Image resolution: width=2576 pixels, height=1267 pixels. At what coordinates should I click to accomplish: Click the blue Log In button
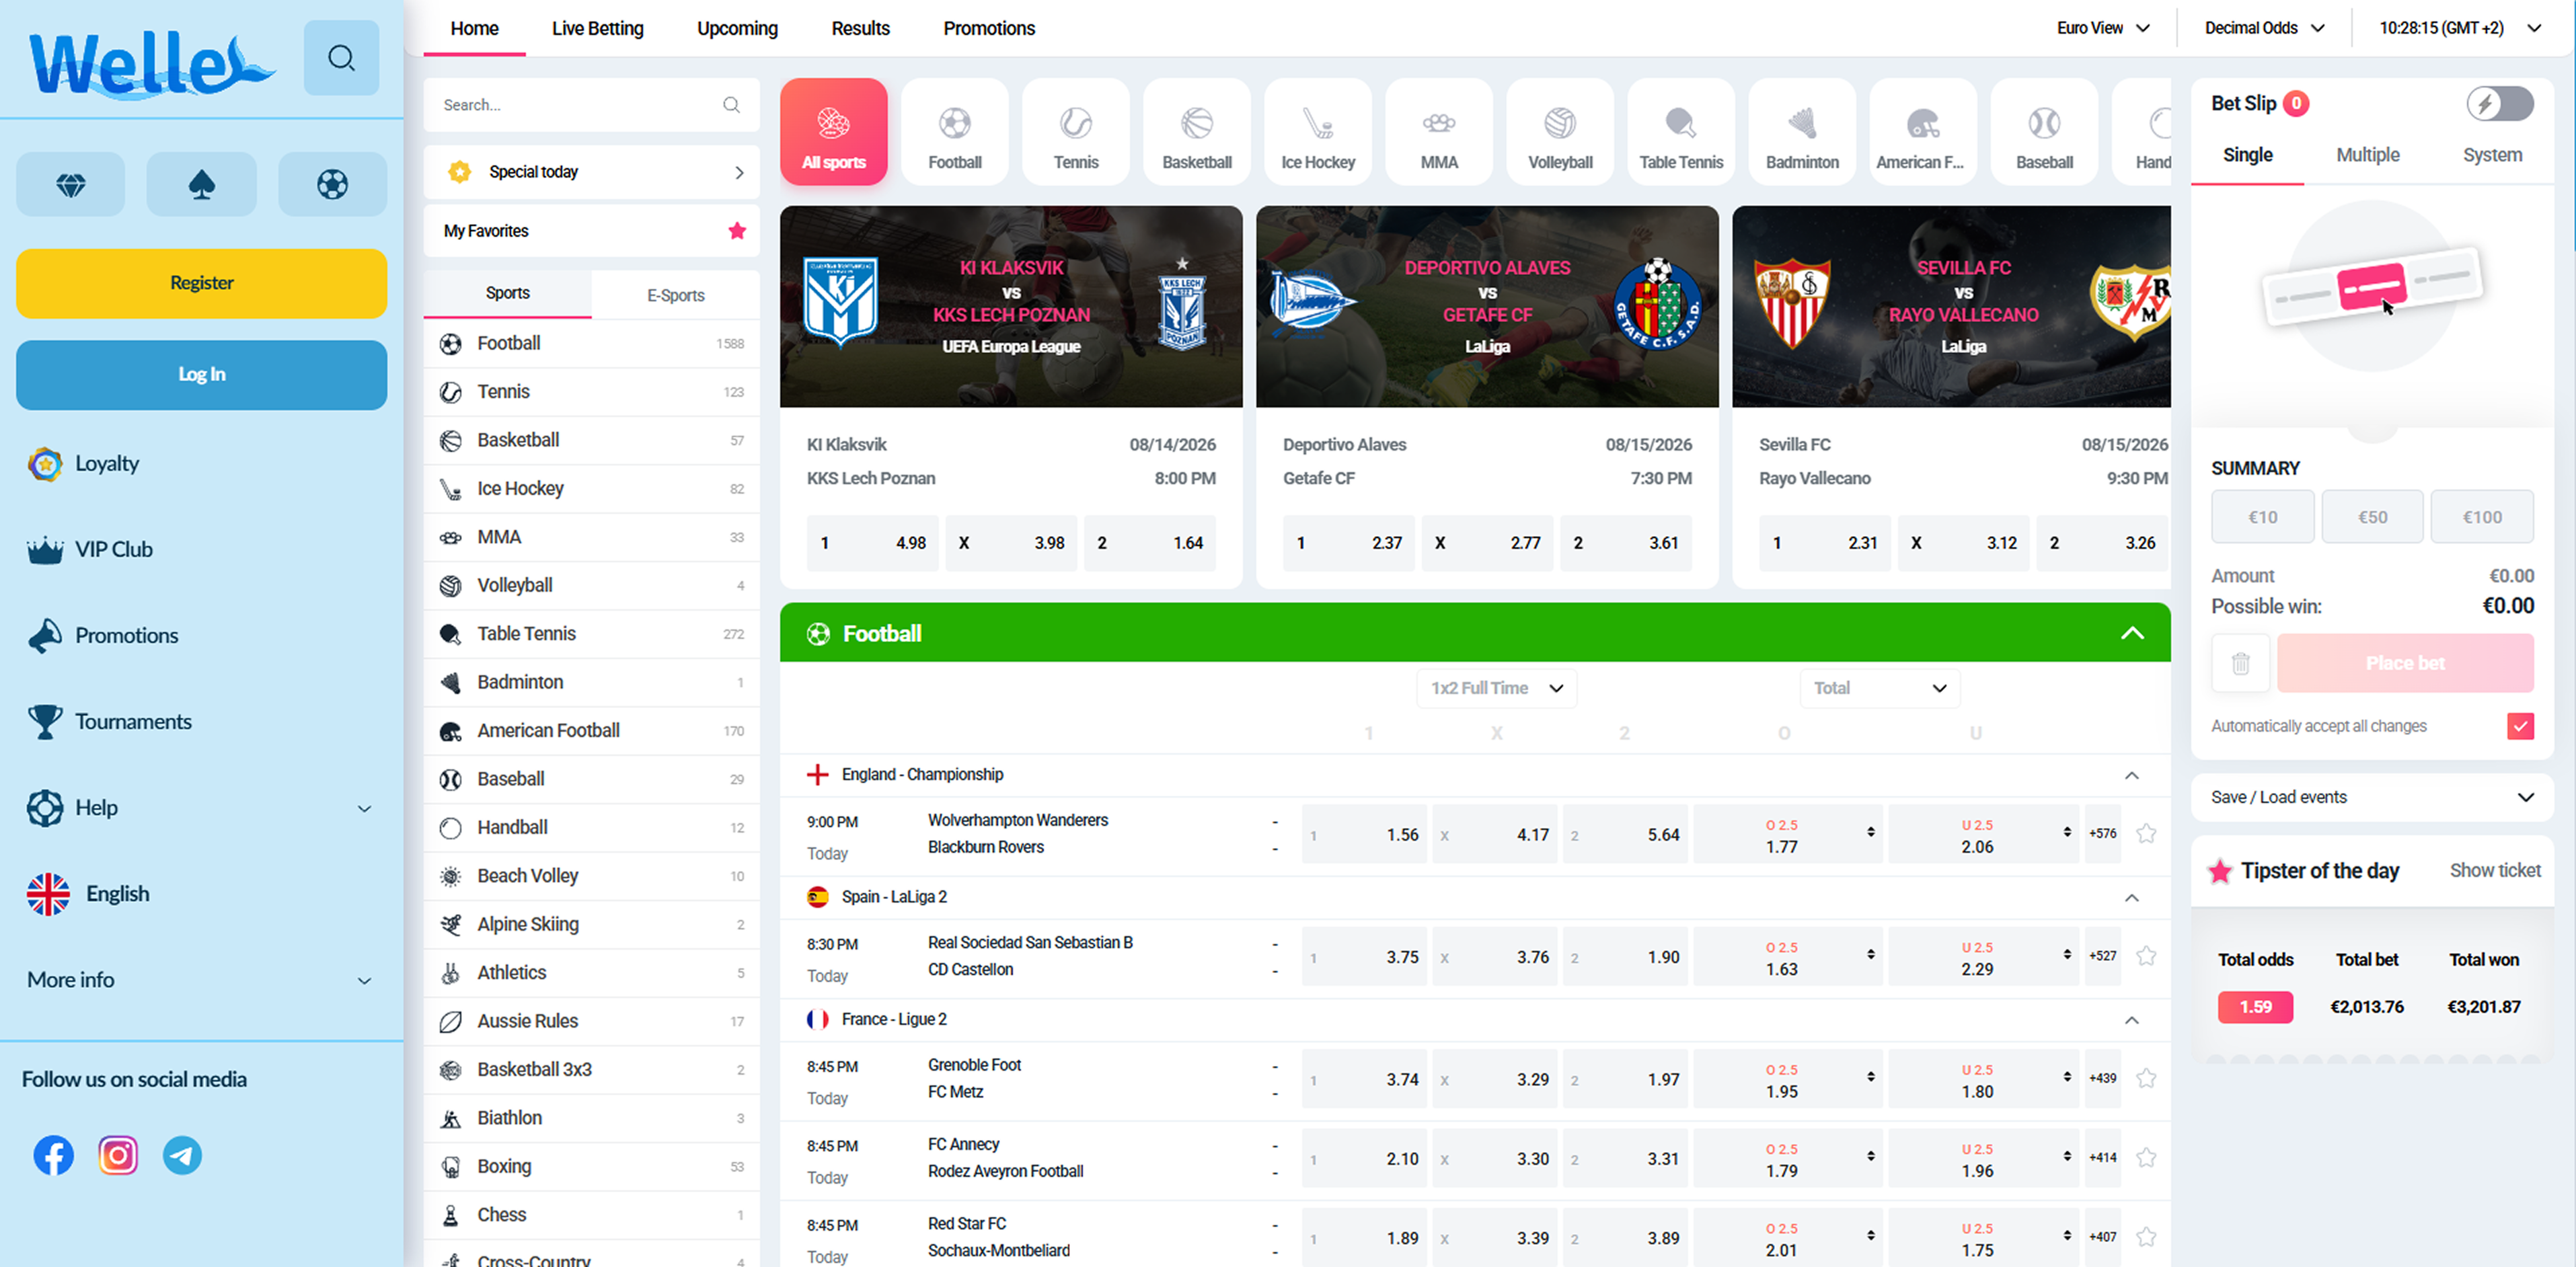click(x=201, y=374)
